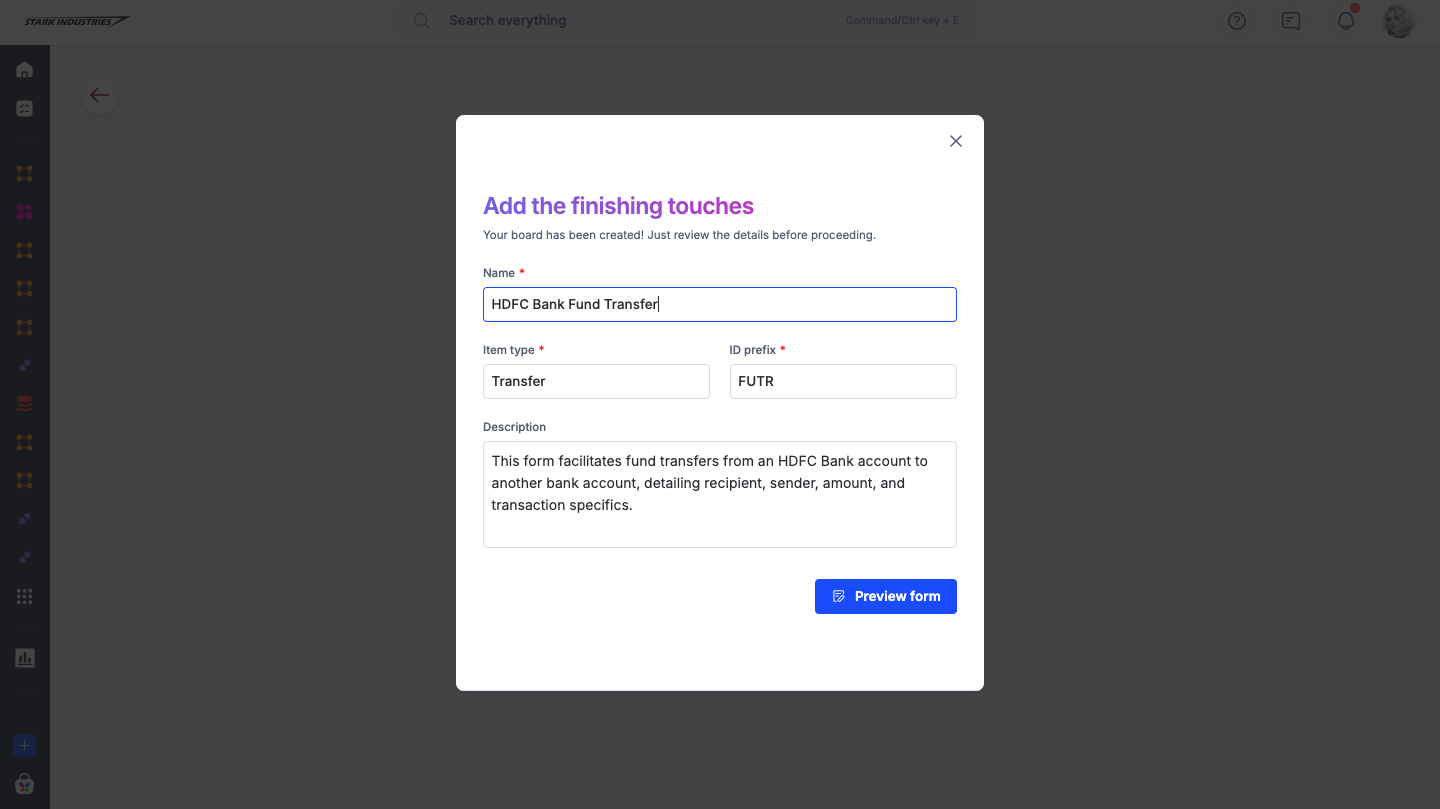Open the marketplace bag icon

coord(25,784)
